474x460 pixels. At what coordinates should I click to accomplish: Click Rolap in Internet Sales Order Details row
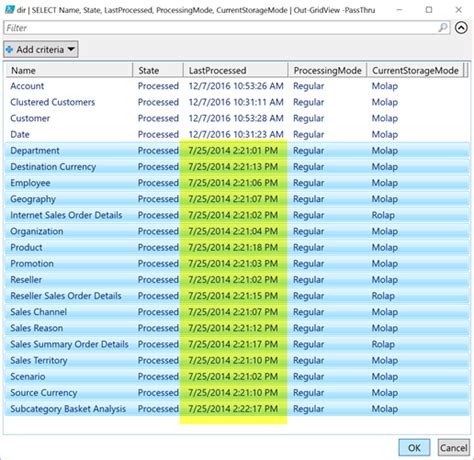[383, 215]
